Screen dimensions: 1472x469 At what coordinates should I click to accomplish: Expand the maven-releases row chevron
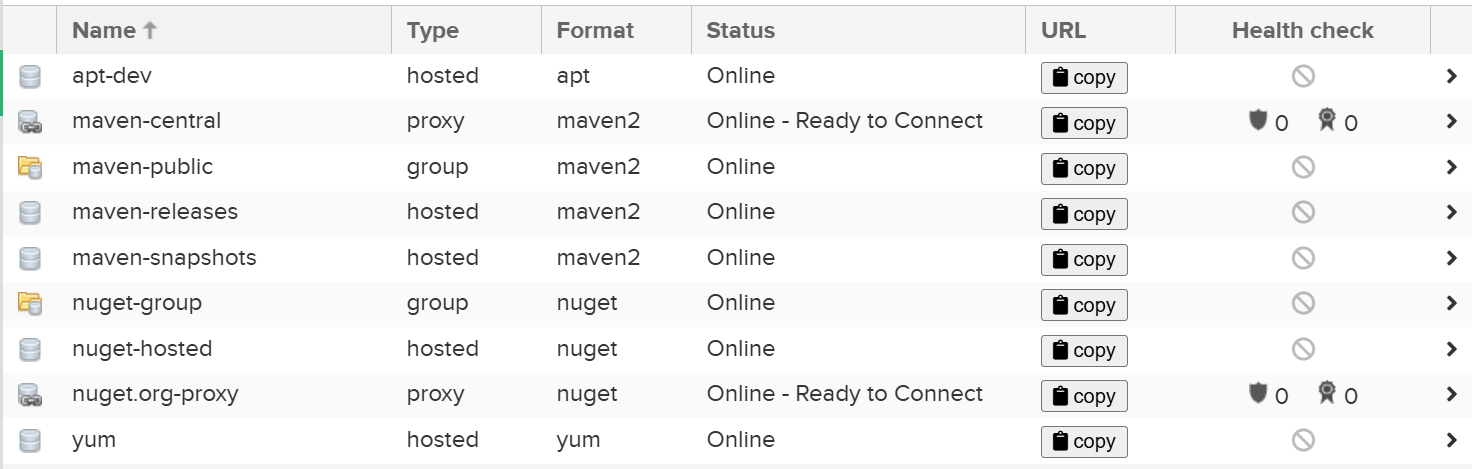coord(1451,212)
